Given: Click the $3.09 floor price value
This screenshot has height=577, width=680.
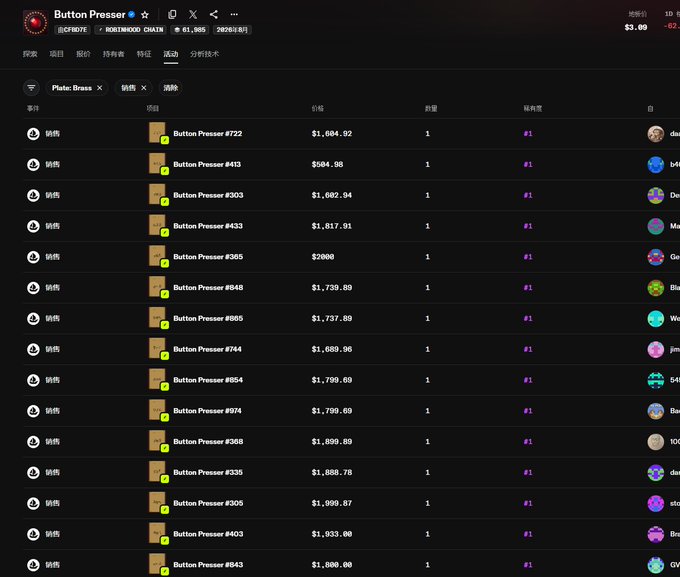Looking at the screenshot, I should [636, 27].
